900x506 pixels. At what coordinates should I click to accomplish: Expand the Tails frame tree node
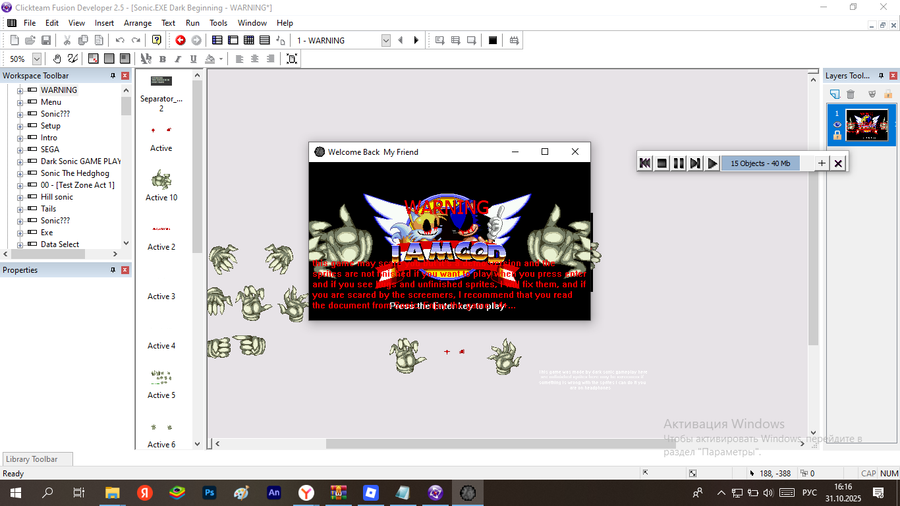pyautogui.click(x=20, y=209)
